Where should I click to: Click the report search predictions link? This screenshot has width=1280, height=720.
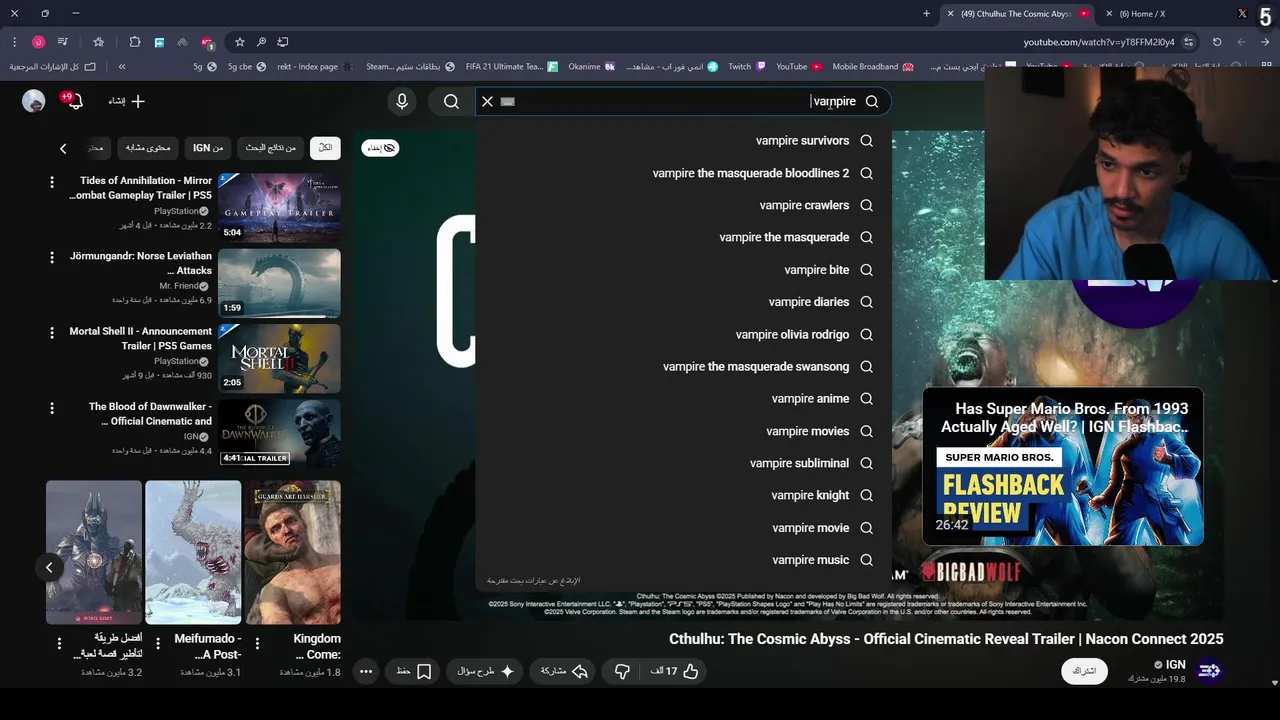click(x=533, y=580)
